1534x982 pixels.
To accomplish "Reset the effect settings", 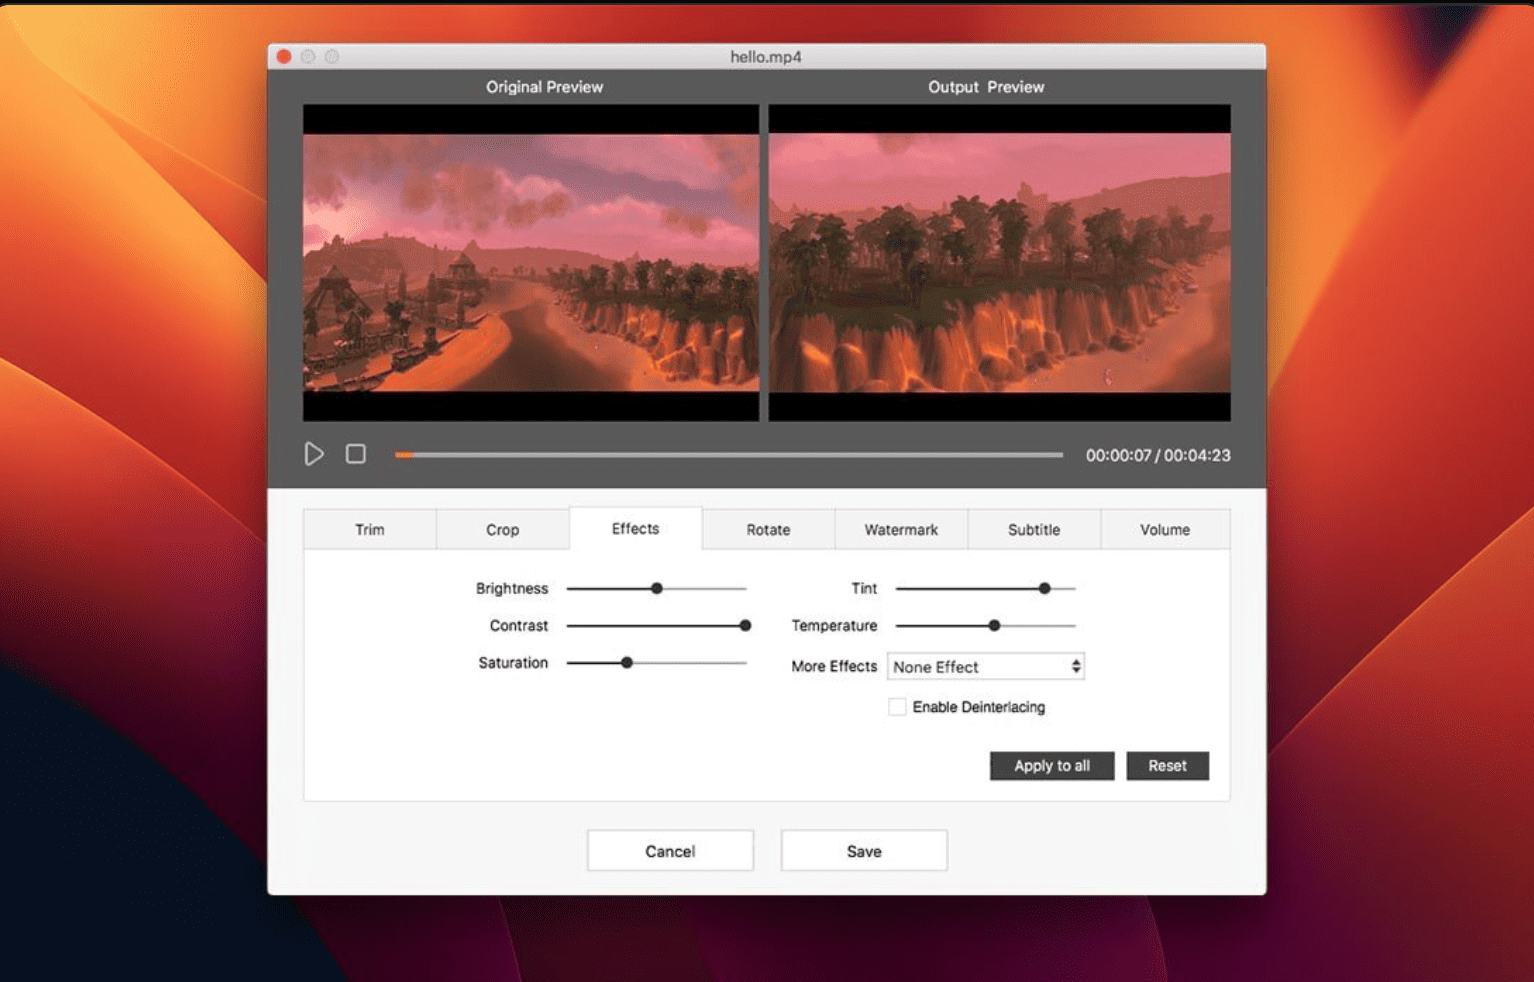I will point(1167,766).
